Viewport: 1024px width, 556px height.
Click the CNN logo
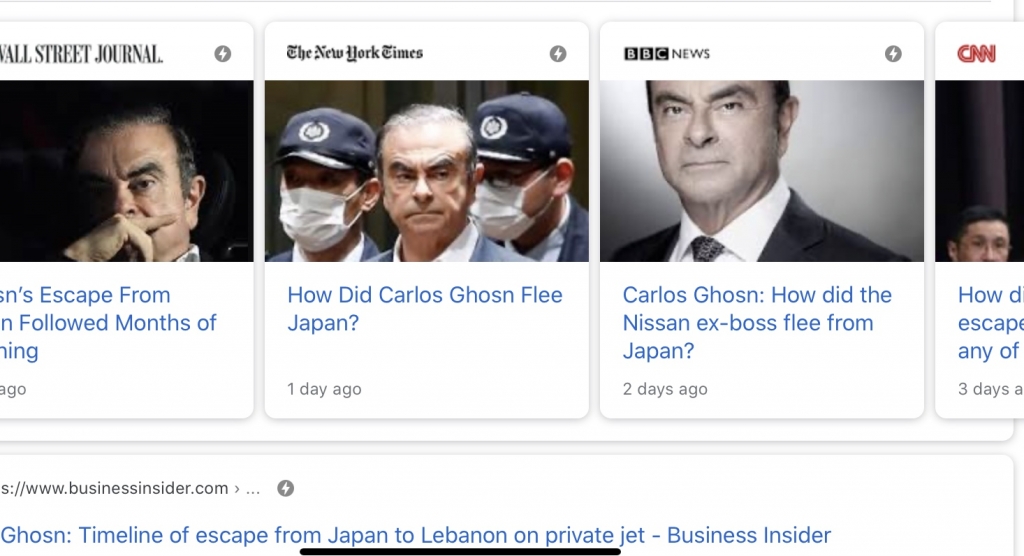point(976,54)
